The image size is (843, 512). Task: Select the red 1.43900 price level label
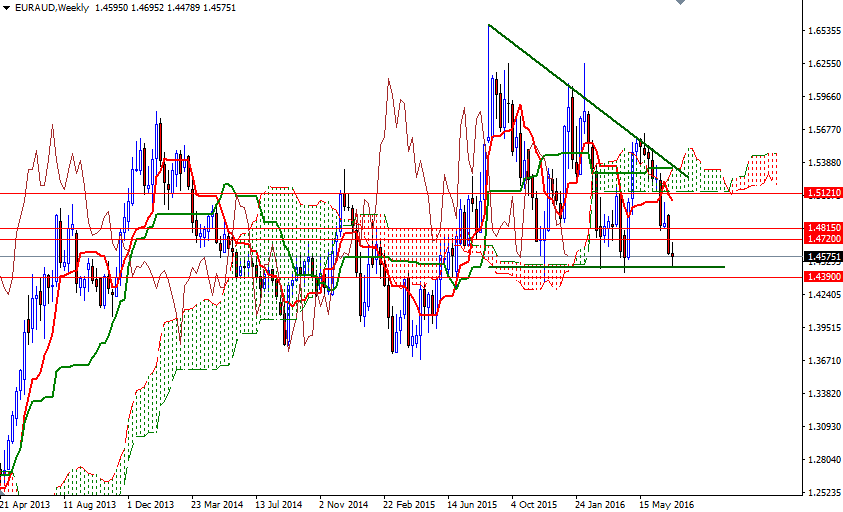[x=823, y=276]
